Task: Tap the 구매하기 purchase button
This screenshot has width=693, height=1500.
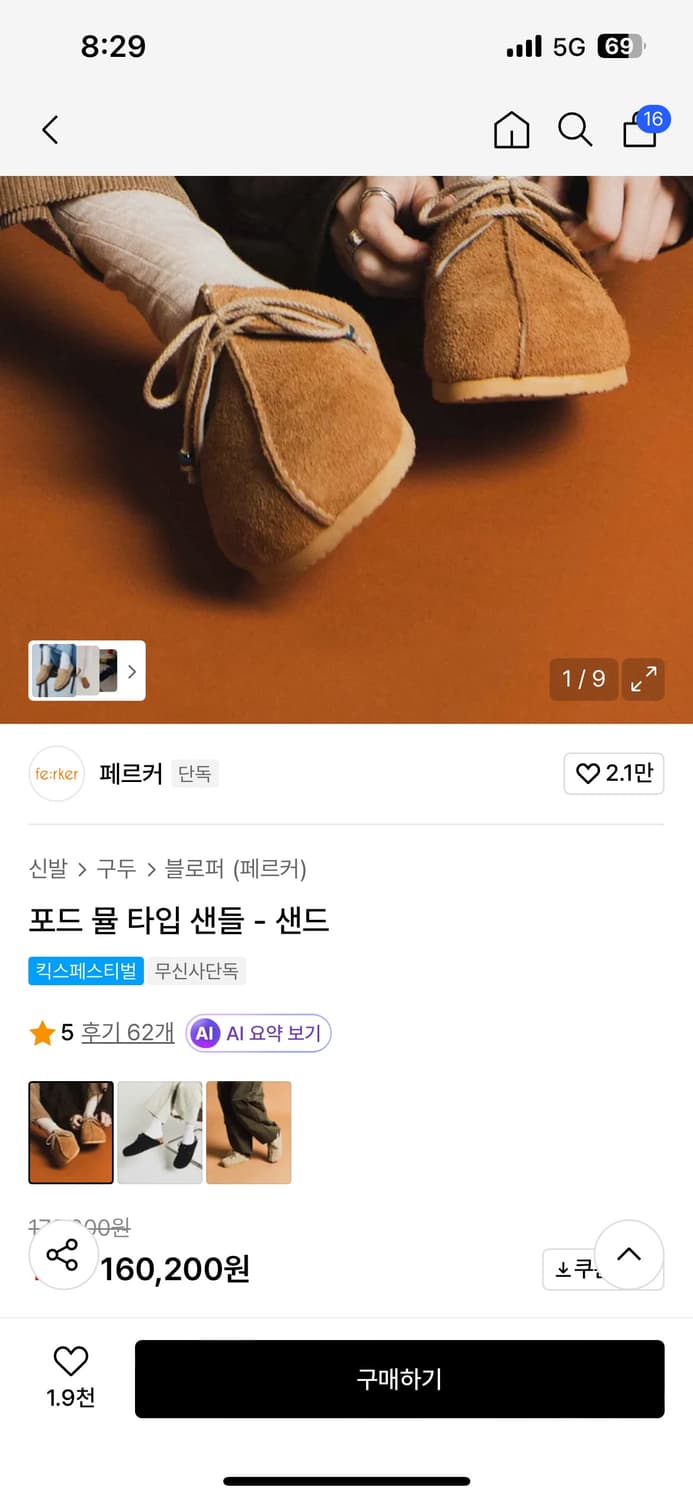Action: 399,1378
